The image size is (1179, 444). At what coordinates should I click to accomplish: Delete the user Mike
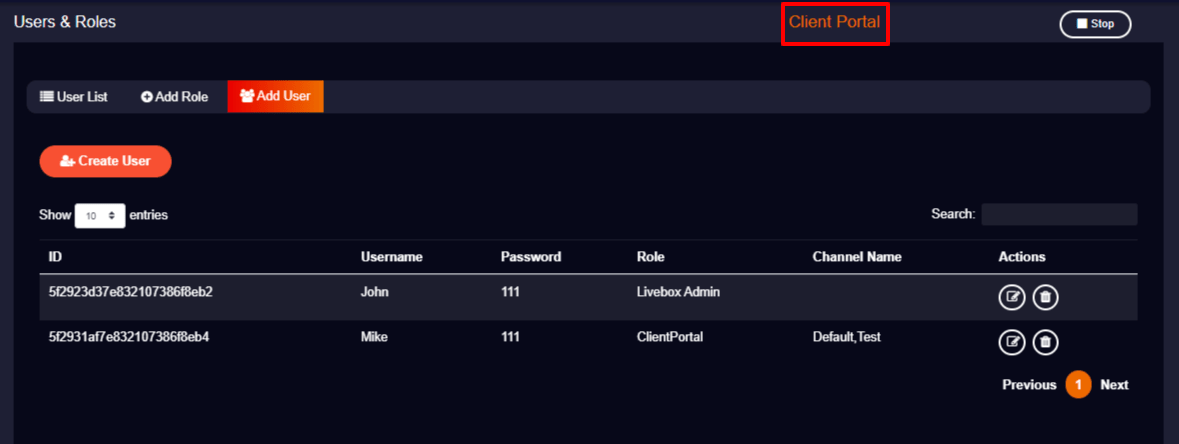(1045, 343)
